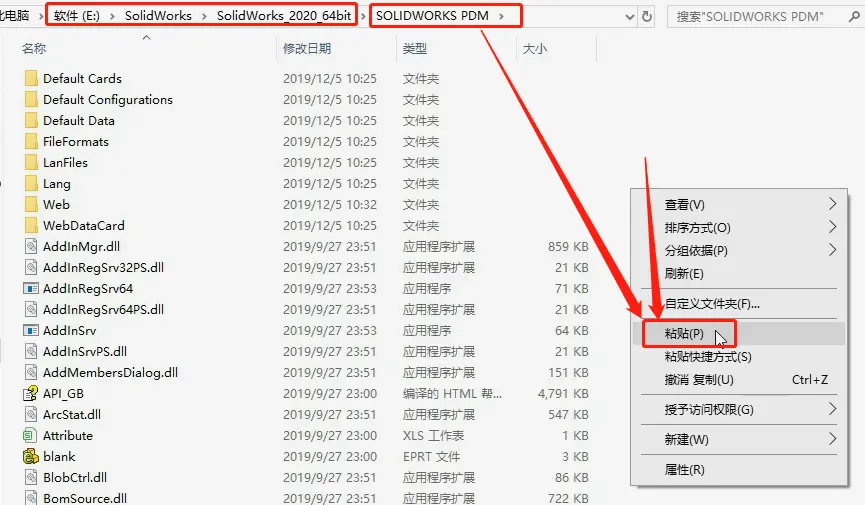This screenshot has height=505, width=865.
Task: Expand the 授予访问权限(G) submenu arrow
Action: [832, 409]
